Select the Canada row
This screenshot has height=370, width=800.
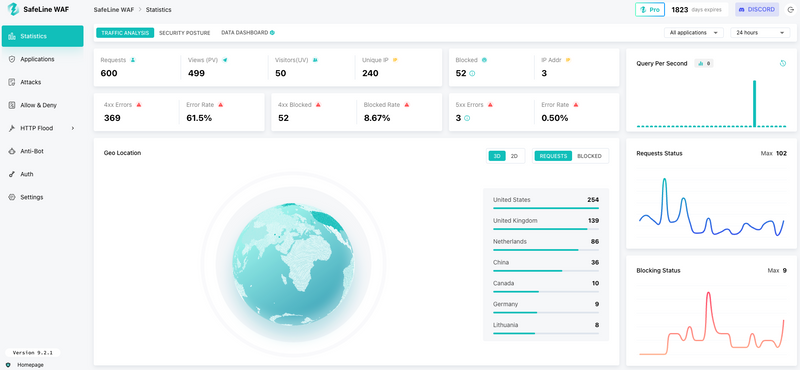[546, 286]
